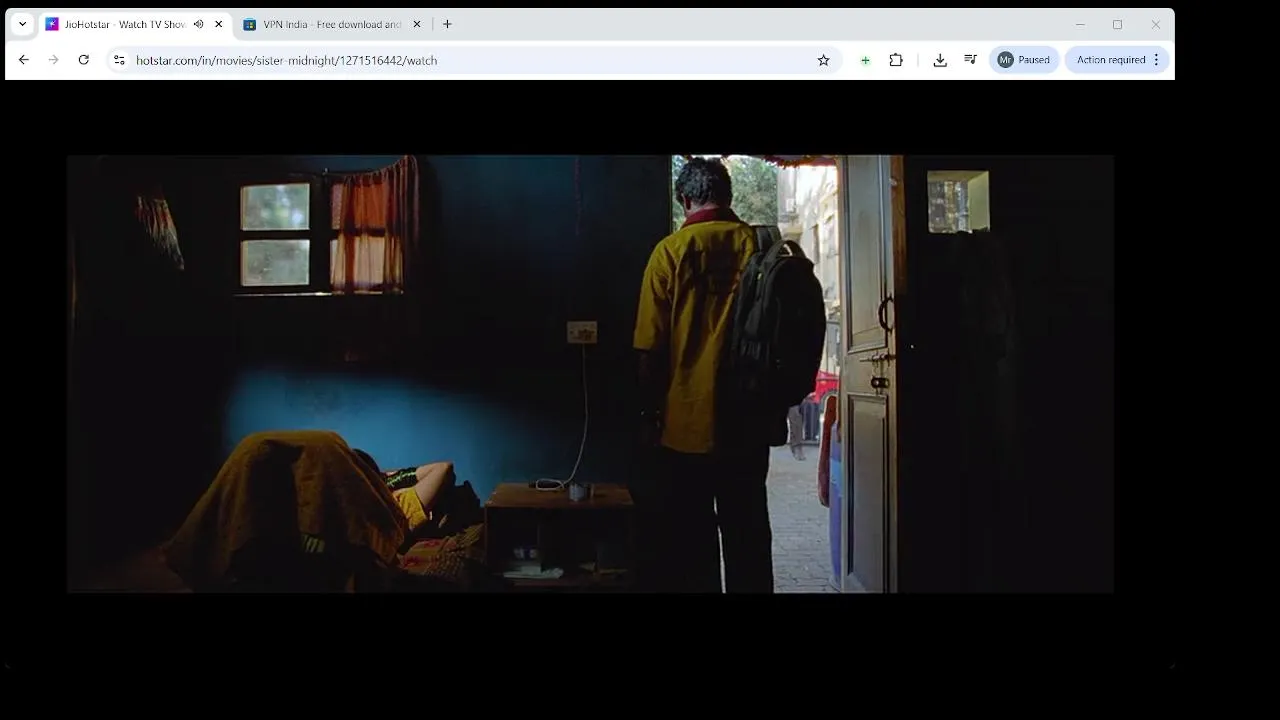
Task: View site information icon in address bar
Action: [x=119, y=60]
